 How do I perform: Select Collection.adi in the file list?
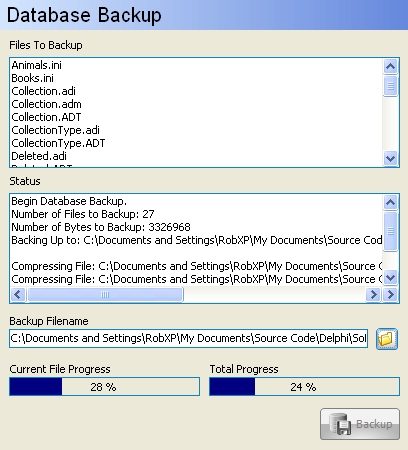[43, 91]
